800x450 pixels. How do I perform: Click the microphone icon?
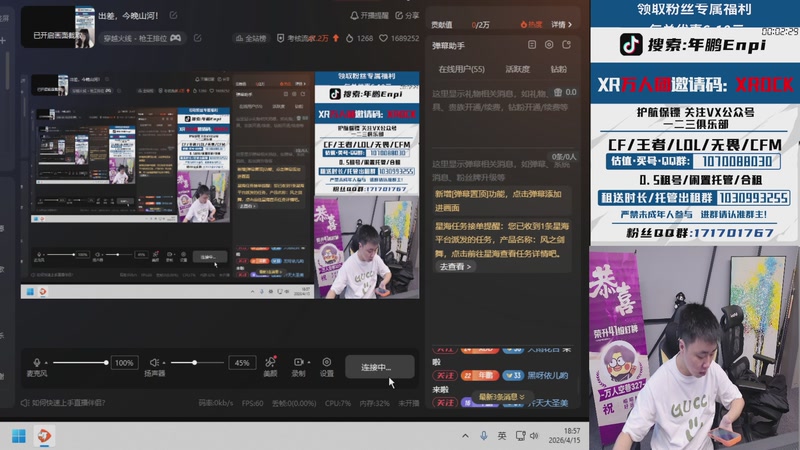[37, 362]
